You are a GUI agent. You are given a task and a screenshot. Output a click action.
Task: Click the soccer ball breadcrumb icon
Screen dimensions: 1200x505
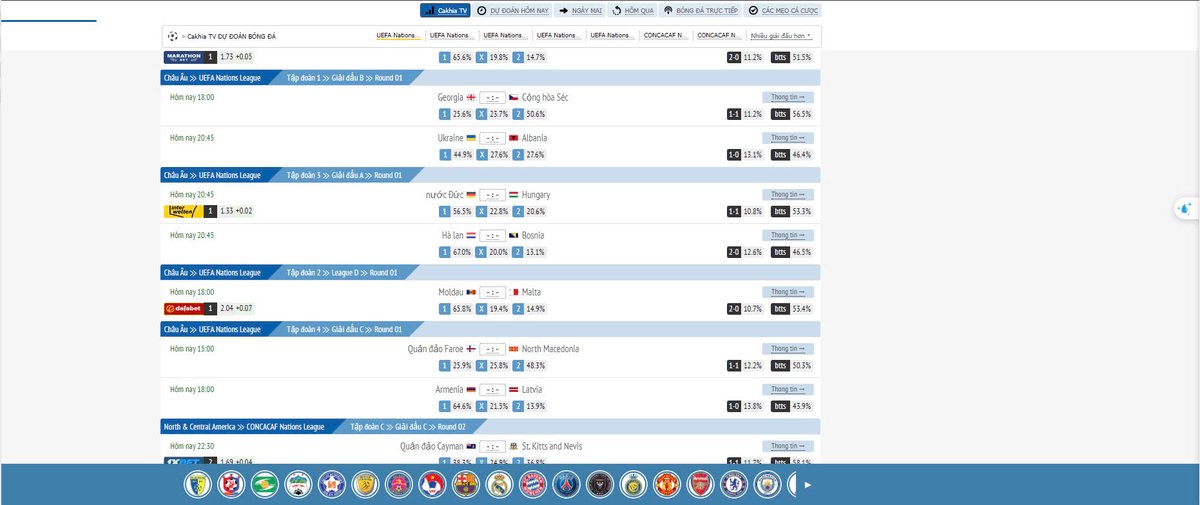(x=173, y=36)
